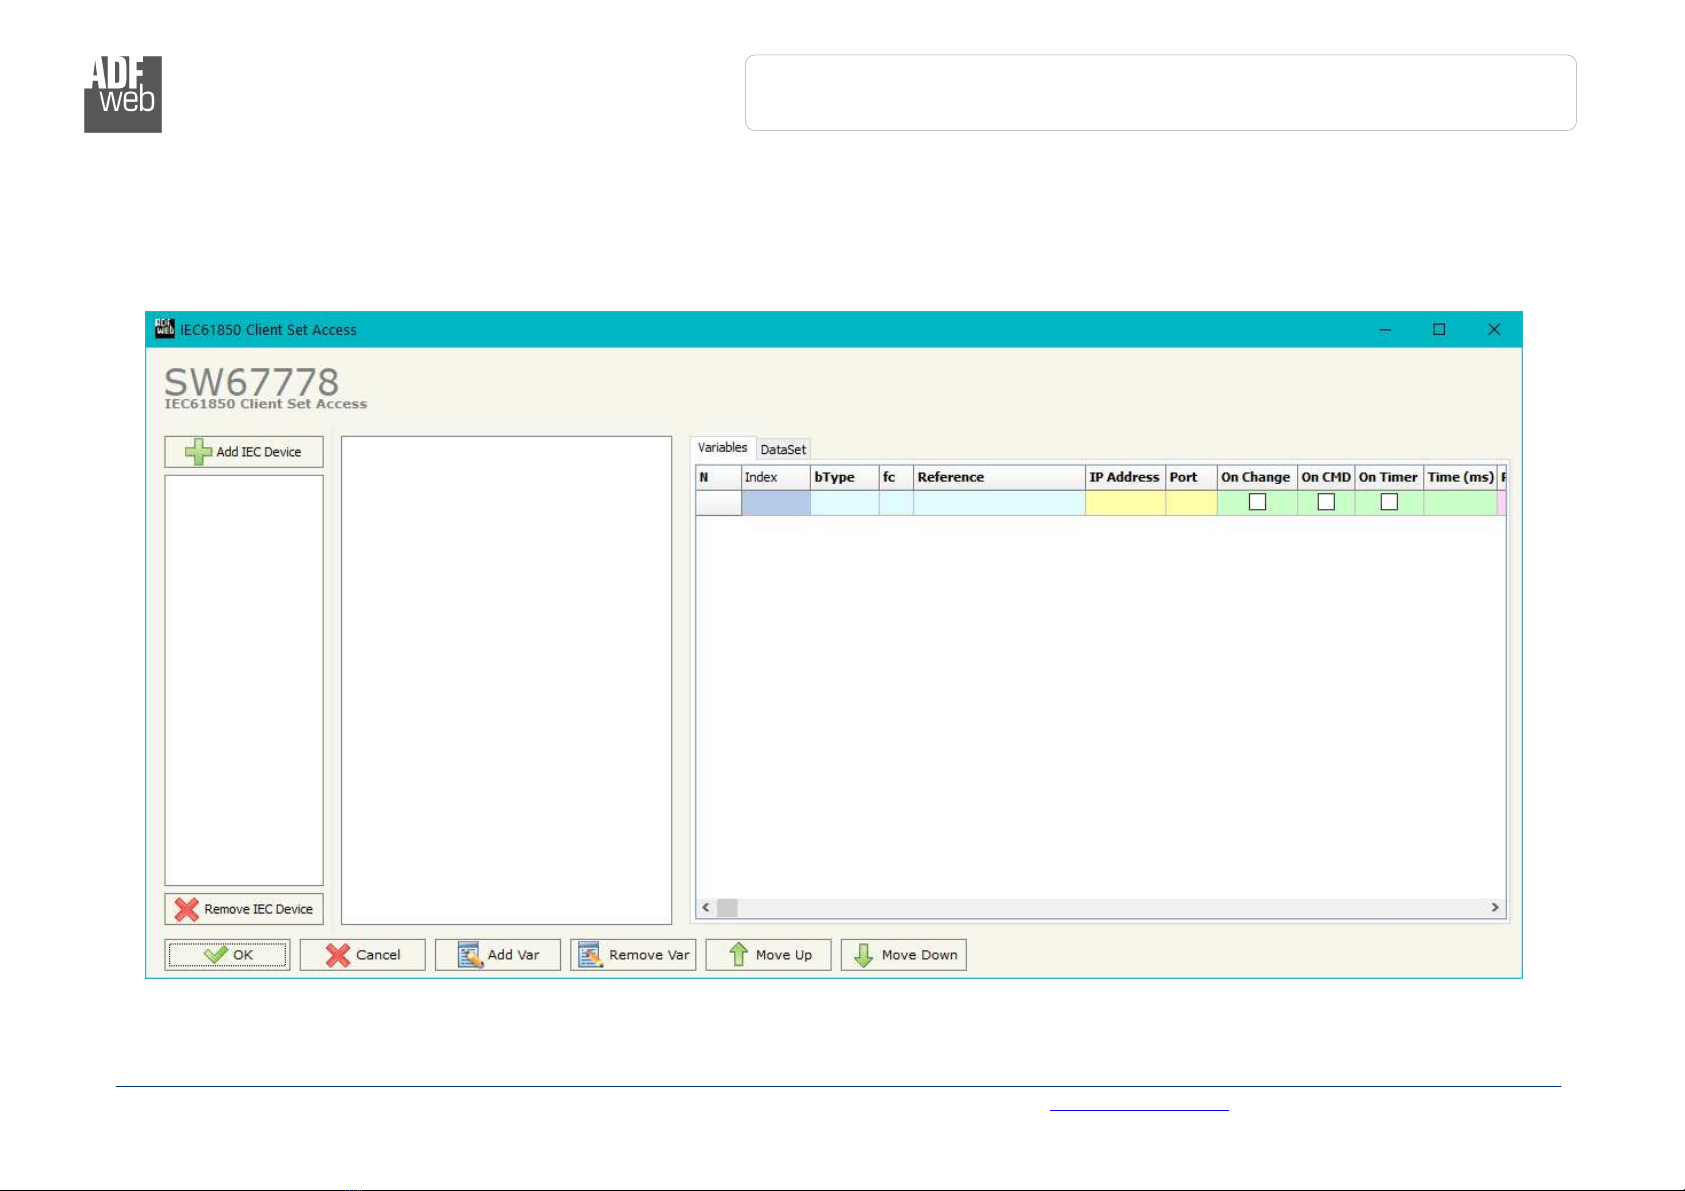
Task: Click the IP Address cell in the first row
Action: click(1126, 503)
